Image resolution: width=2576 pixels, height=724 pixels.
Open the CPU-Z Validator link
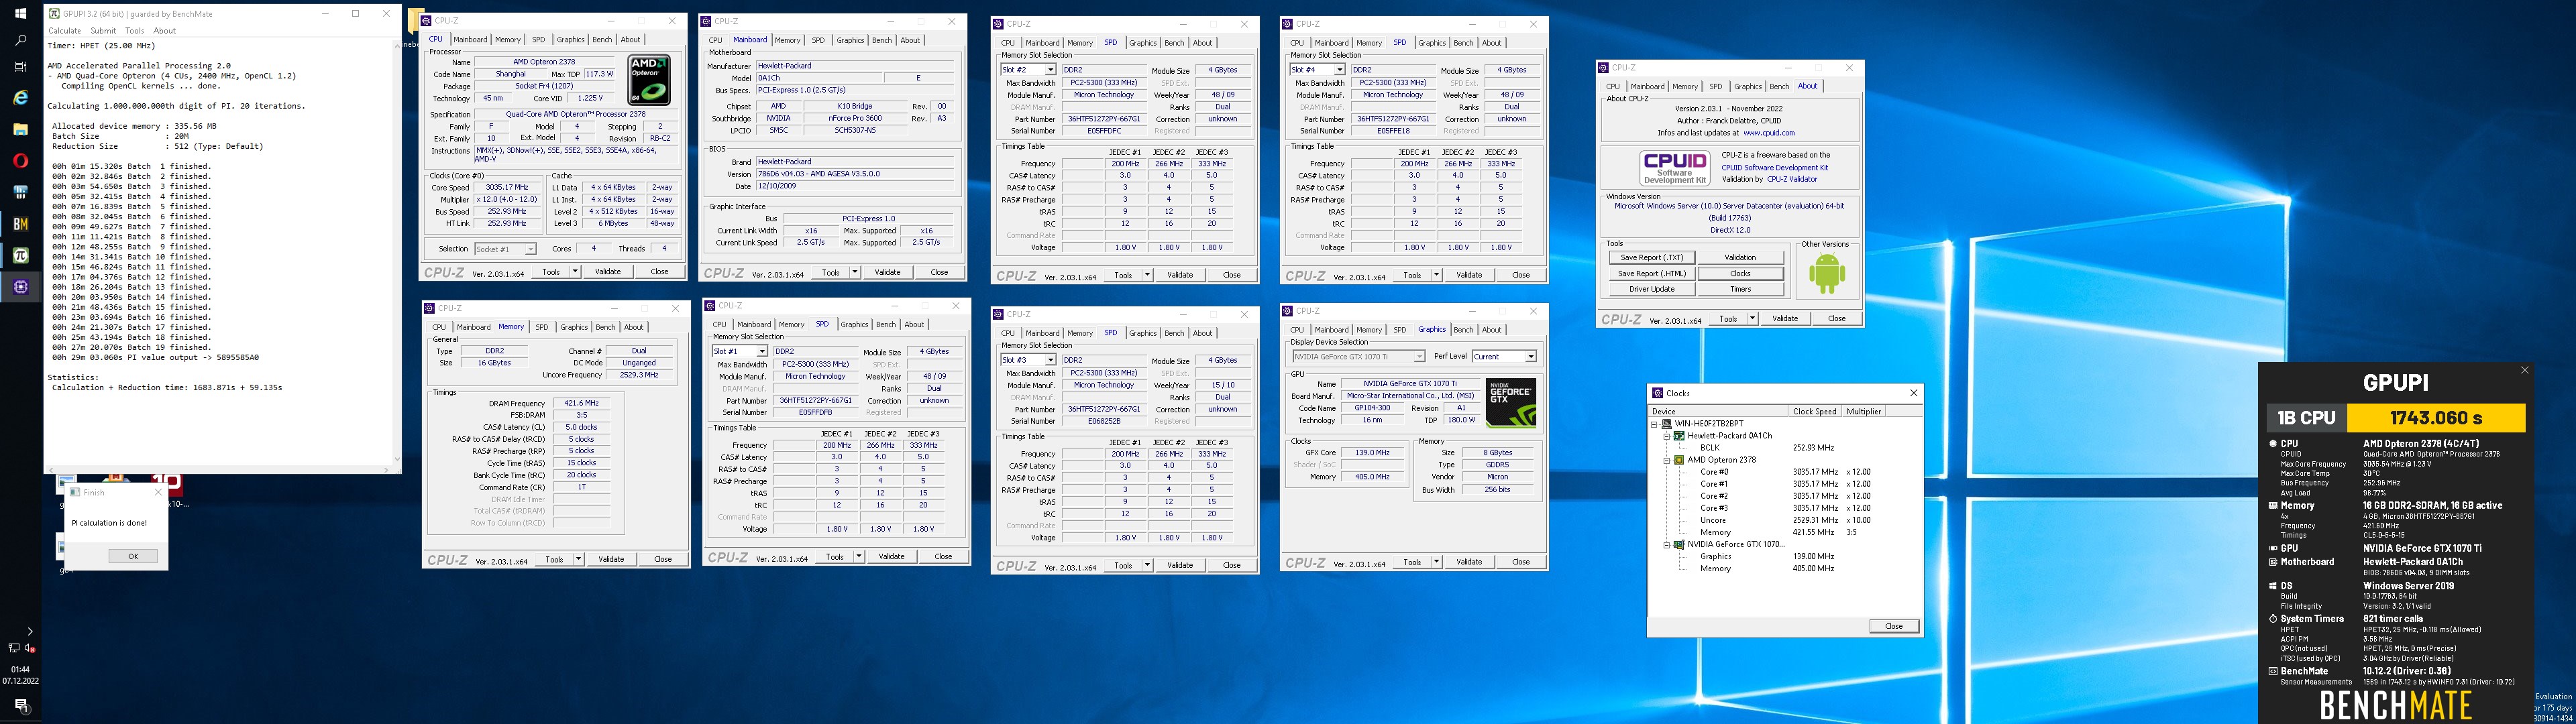(x=1792, y=179)
